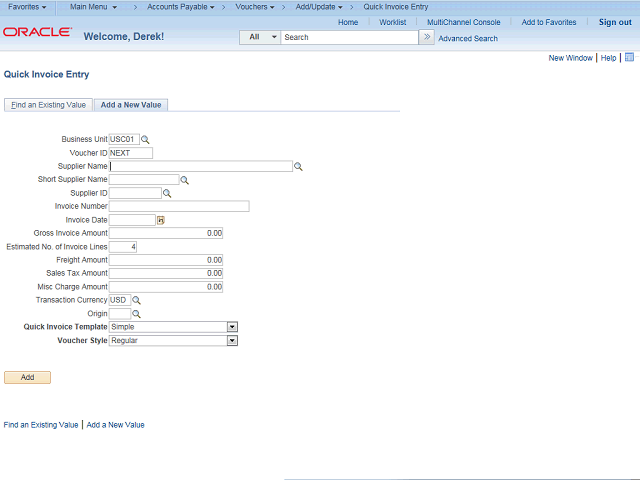Expand Vouchers breadcrumb menu
Screen dimensions: 640x480
pos(255,7)
